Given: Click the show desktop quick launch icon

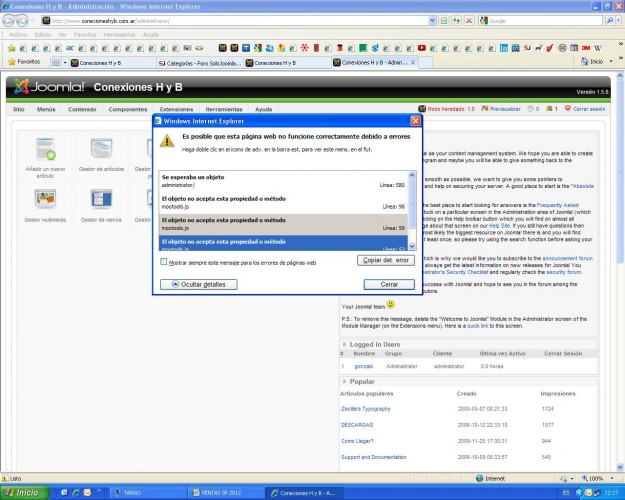Looking at the screenshot, I should click(64, 493).
